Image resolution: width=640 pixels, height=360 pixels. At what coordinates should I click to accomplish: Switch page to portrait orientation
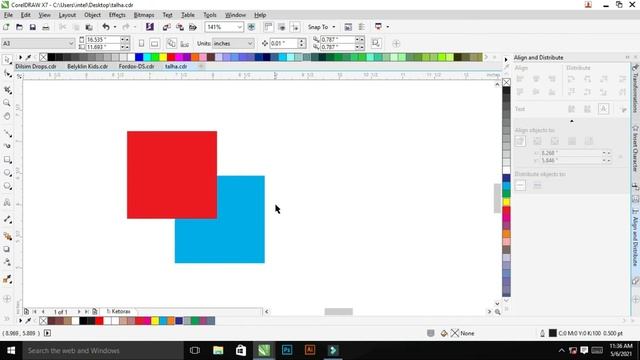point(141,43)
